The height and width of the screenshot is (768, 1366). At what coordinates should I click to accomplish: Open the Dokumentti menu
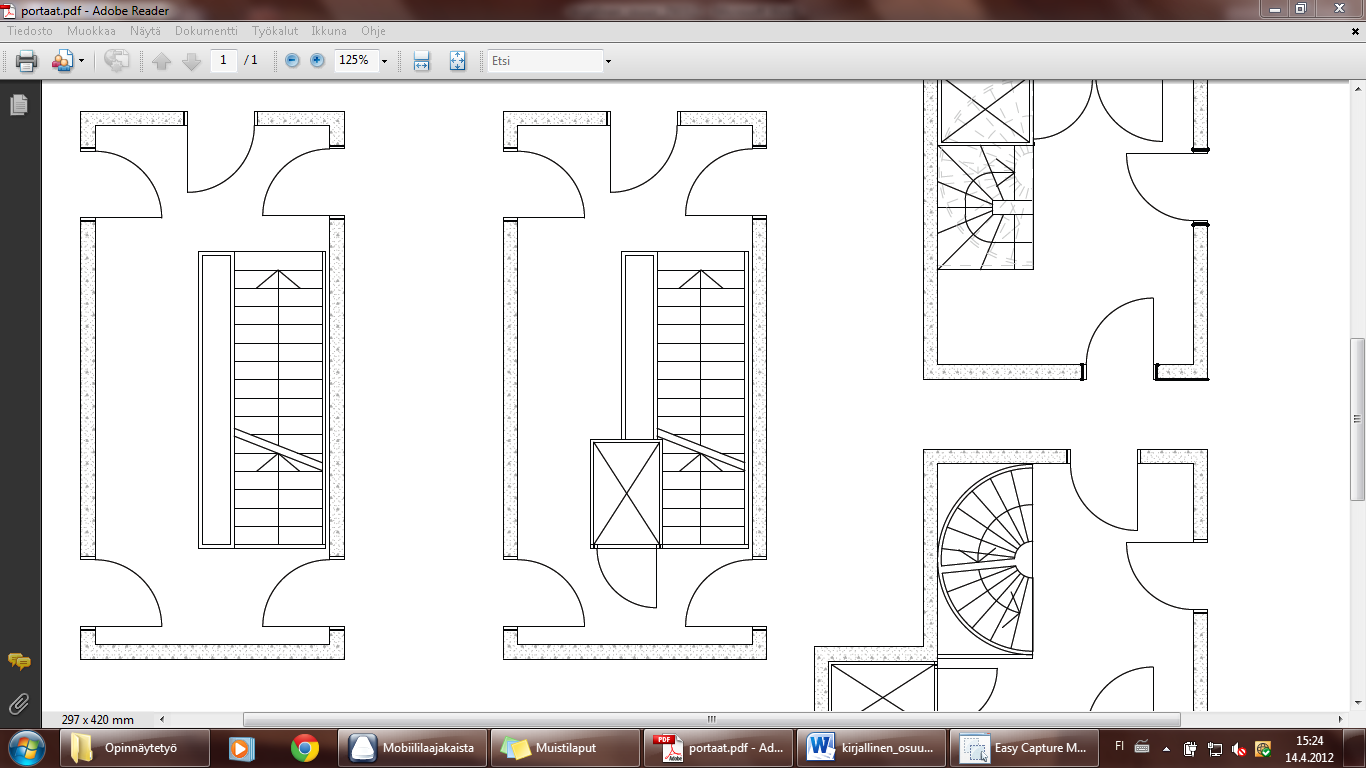click(x=206, y=31)
